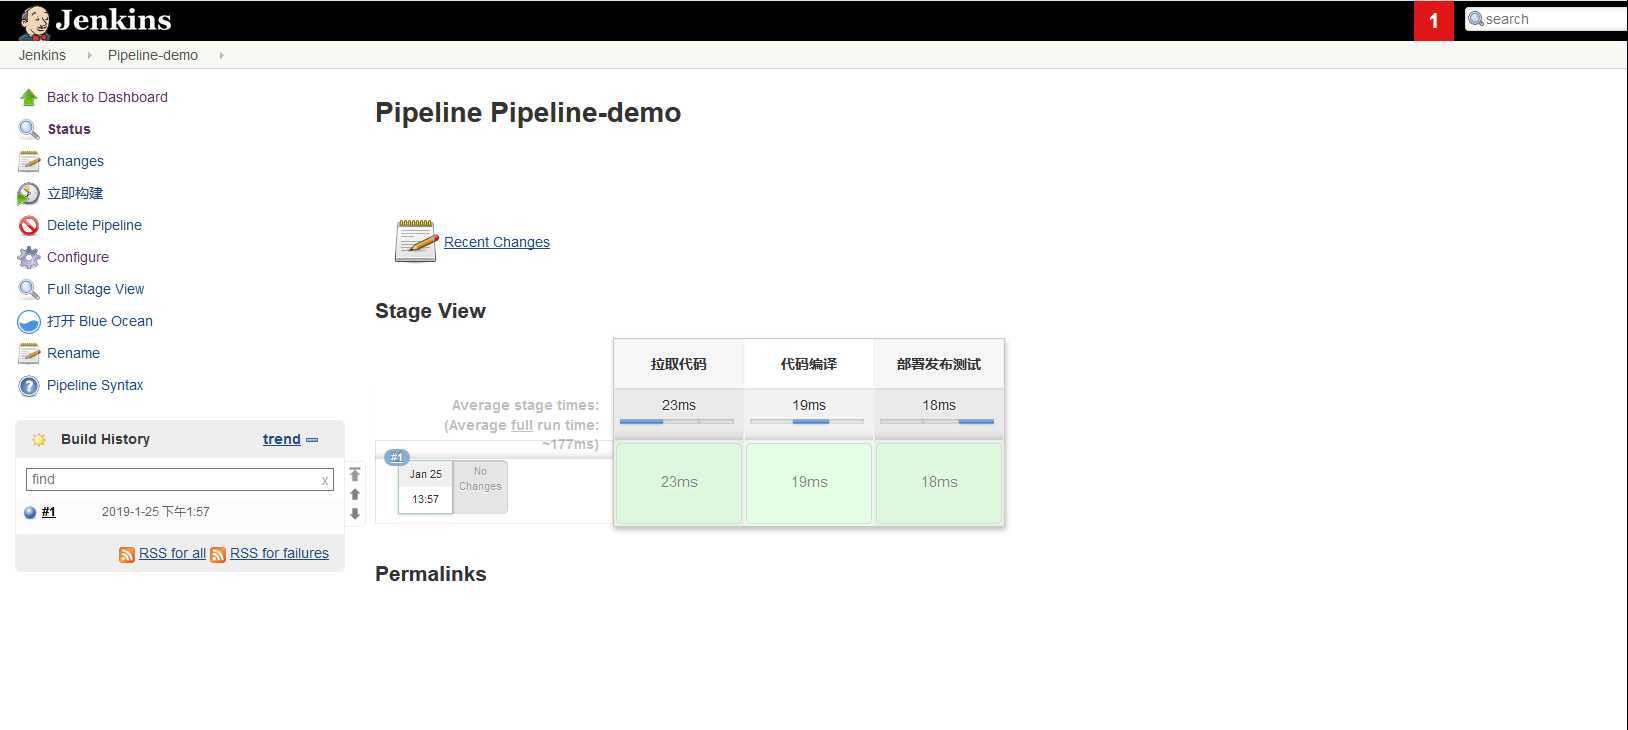Click the build history page down arrow

[355, 513]
